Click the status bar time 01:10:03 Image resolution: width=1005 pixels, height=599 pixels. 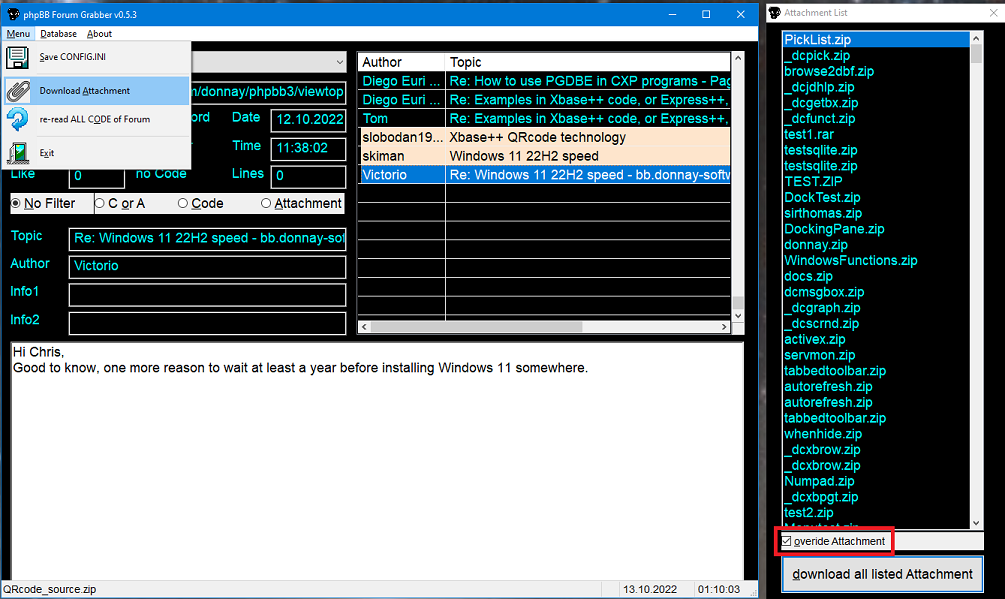point(718,589)
